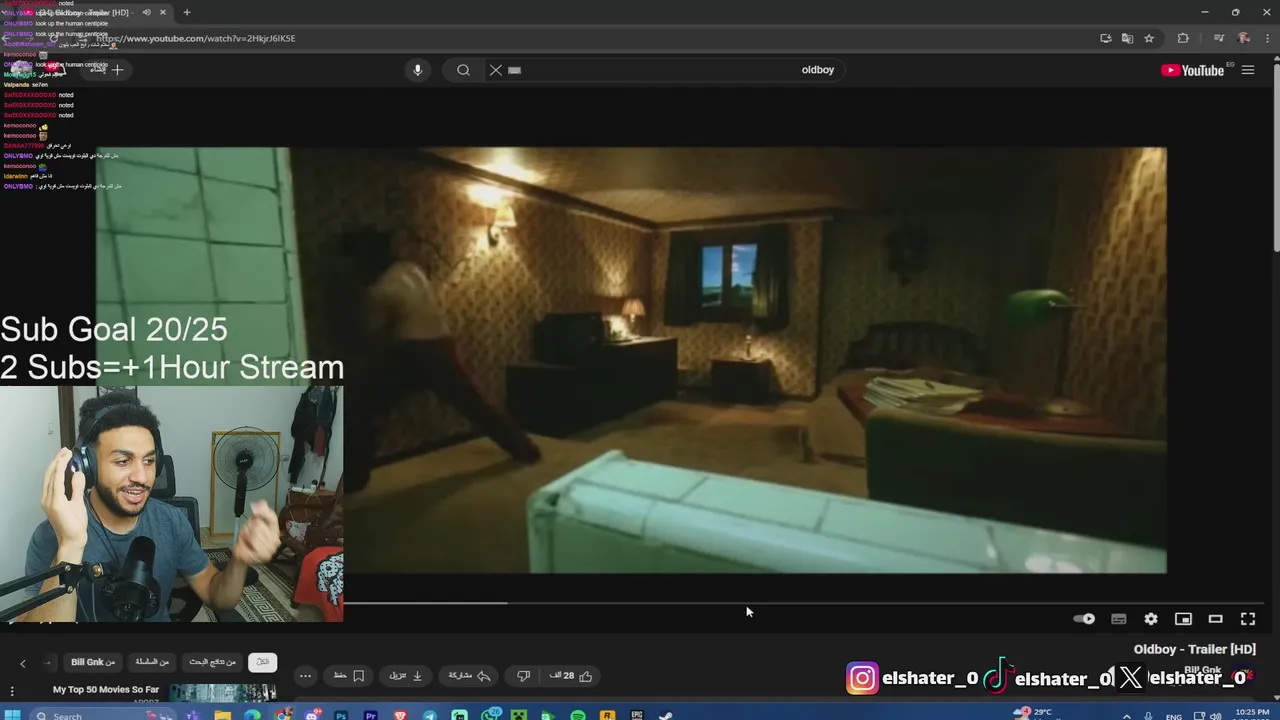Click the install/cast icon in address bar
This screenshot has height=720, width=1280.
tap(1105, 38)
